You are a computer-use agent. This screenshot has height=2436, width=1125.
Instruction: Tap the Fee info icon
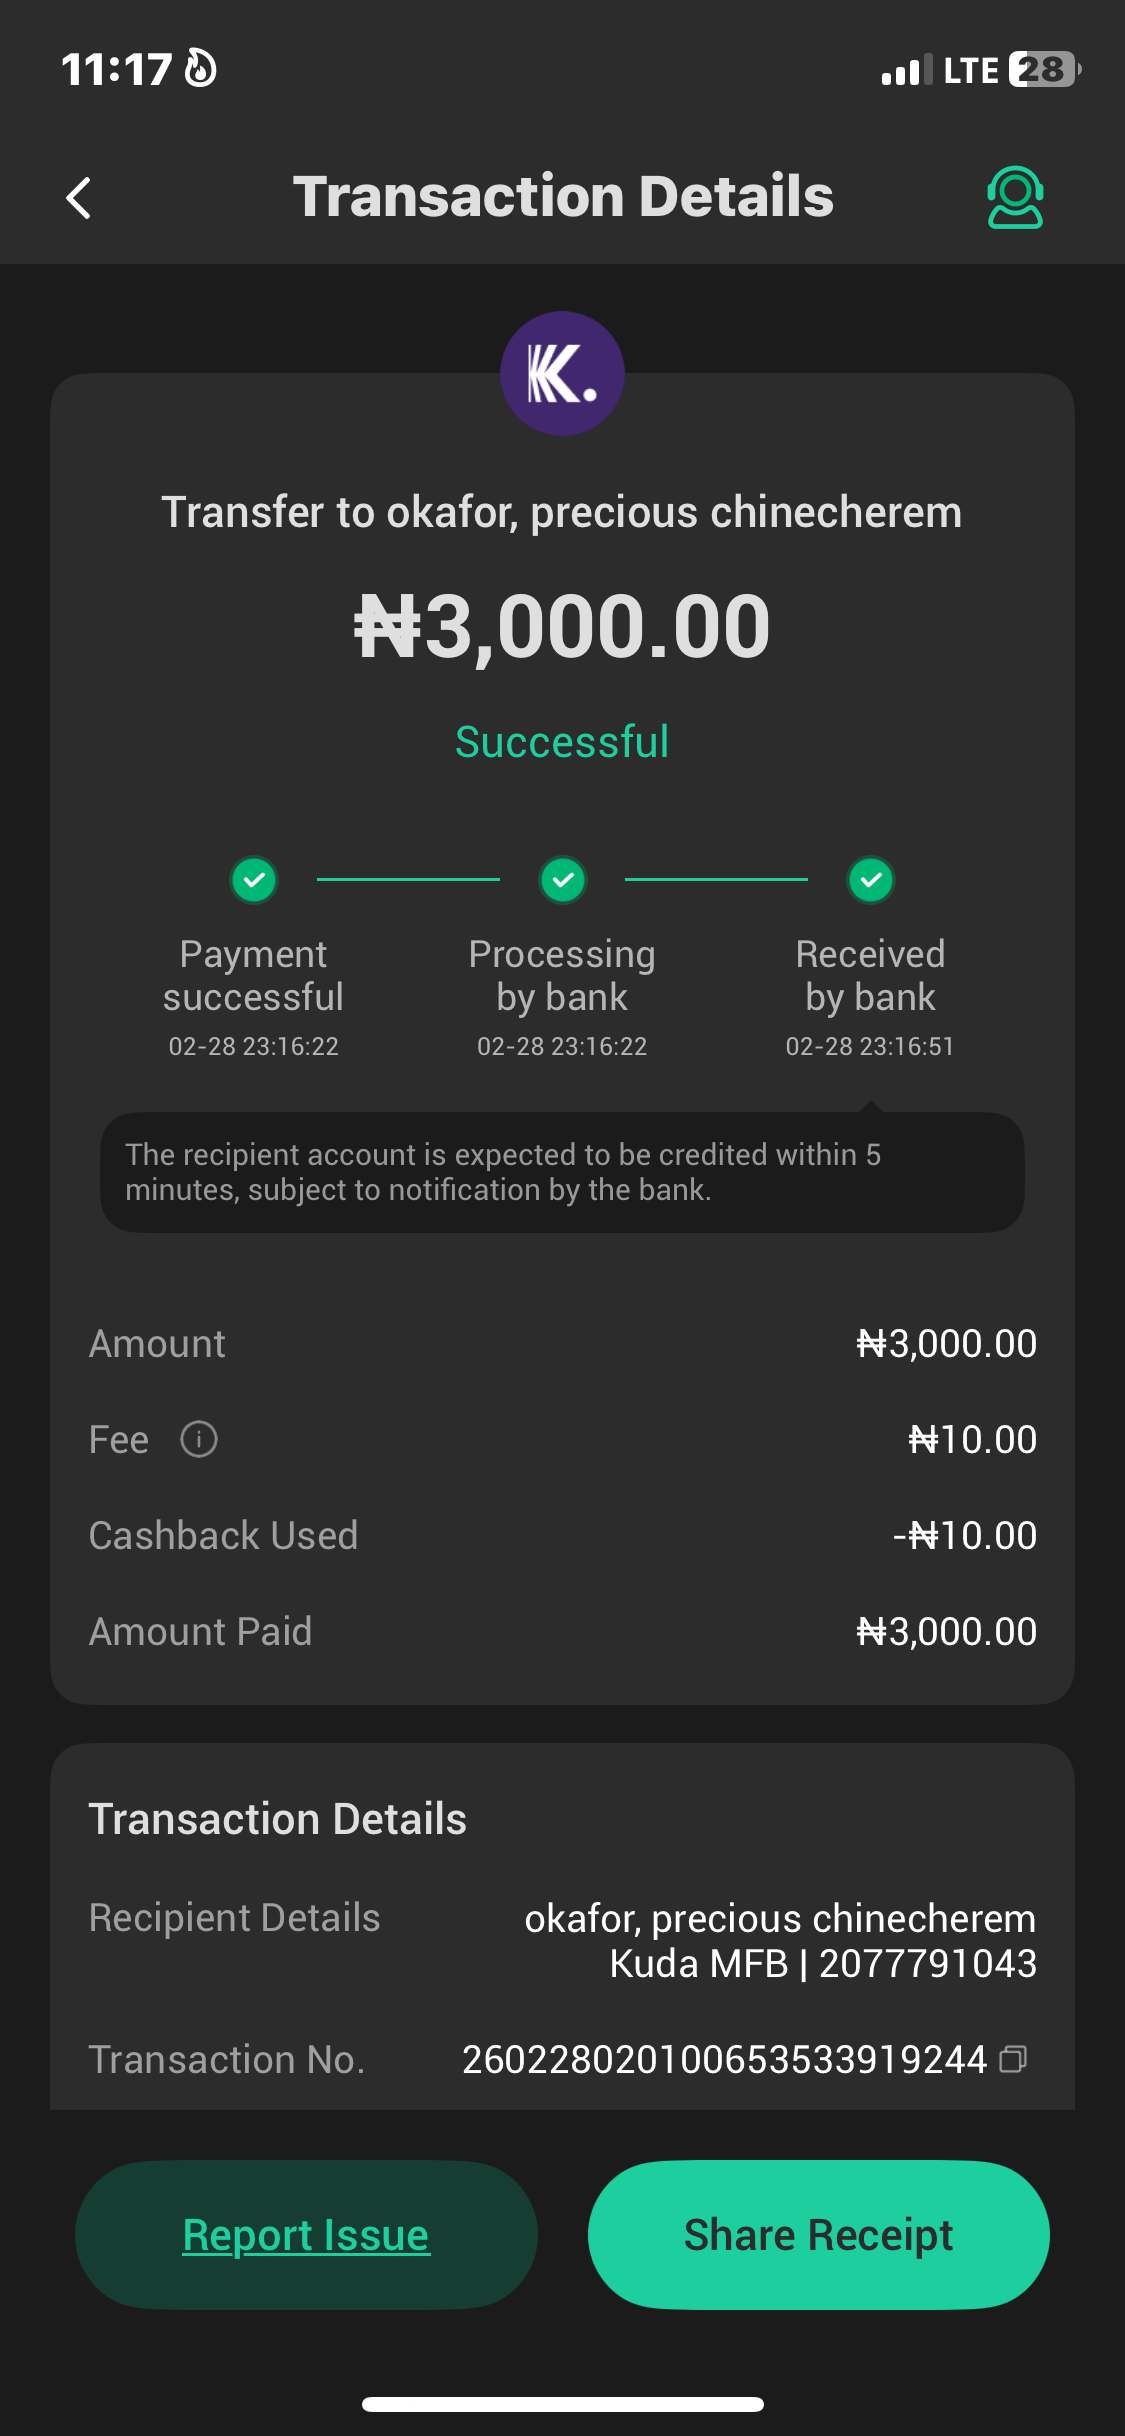[x=199, y=1440]
